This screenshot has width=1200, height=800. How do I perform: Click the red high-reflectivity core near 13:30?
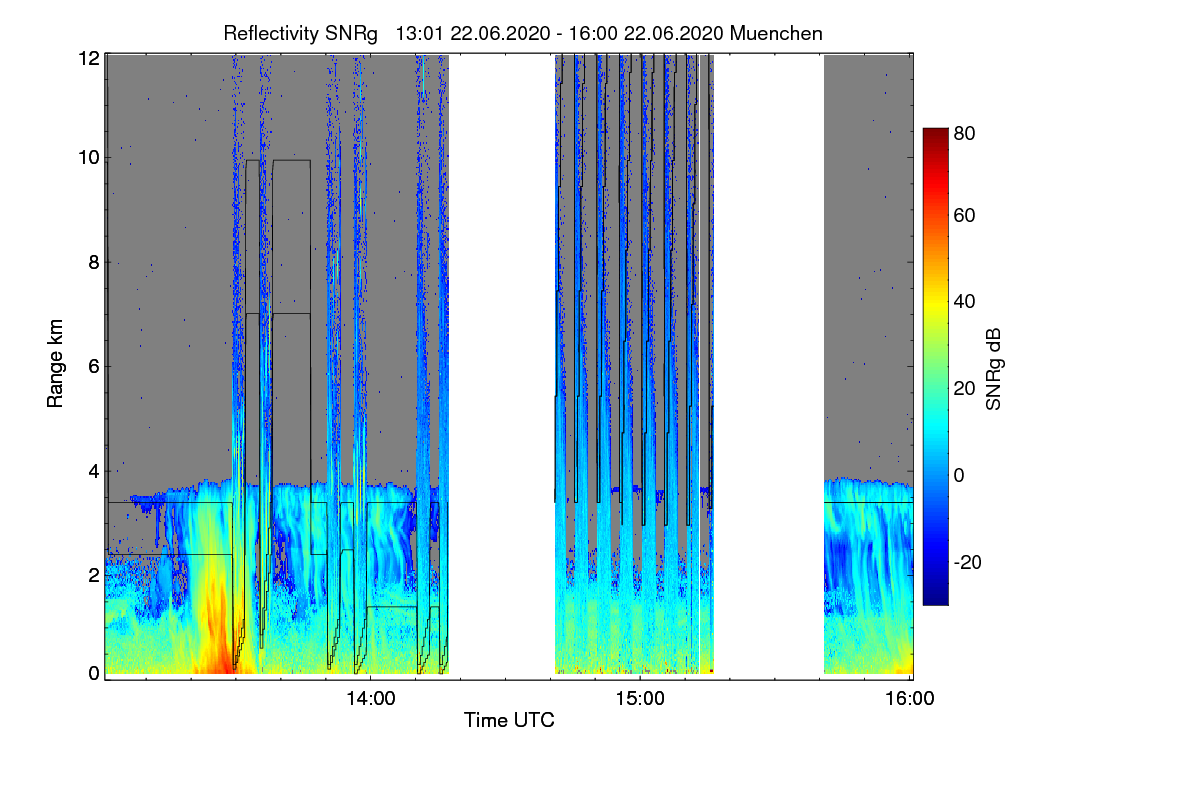pyautogui.click(x=216, y=630)
